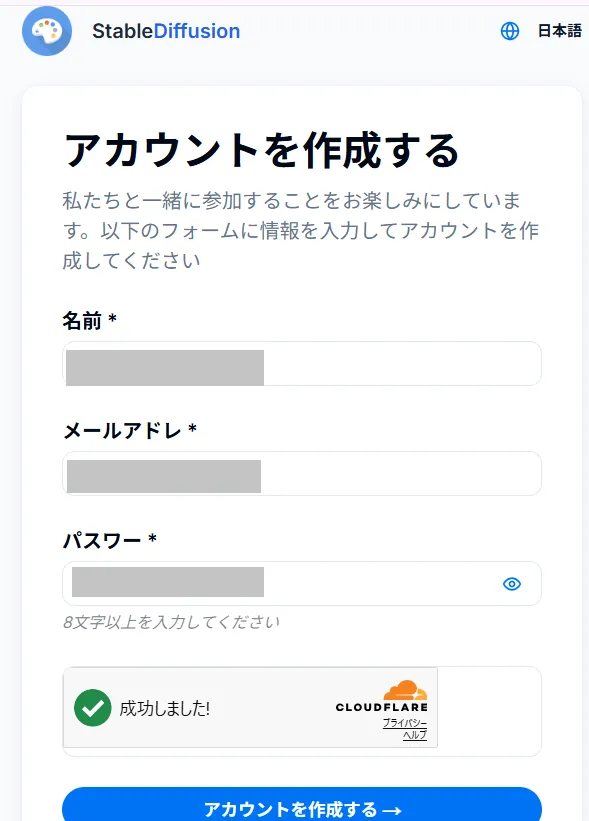The height and width of the screenshot is (821, 589).
Task: Click the StableDiffusion palette logo icon
Action: (x=46, y=31)
